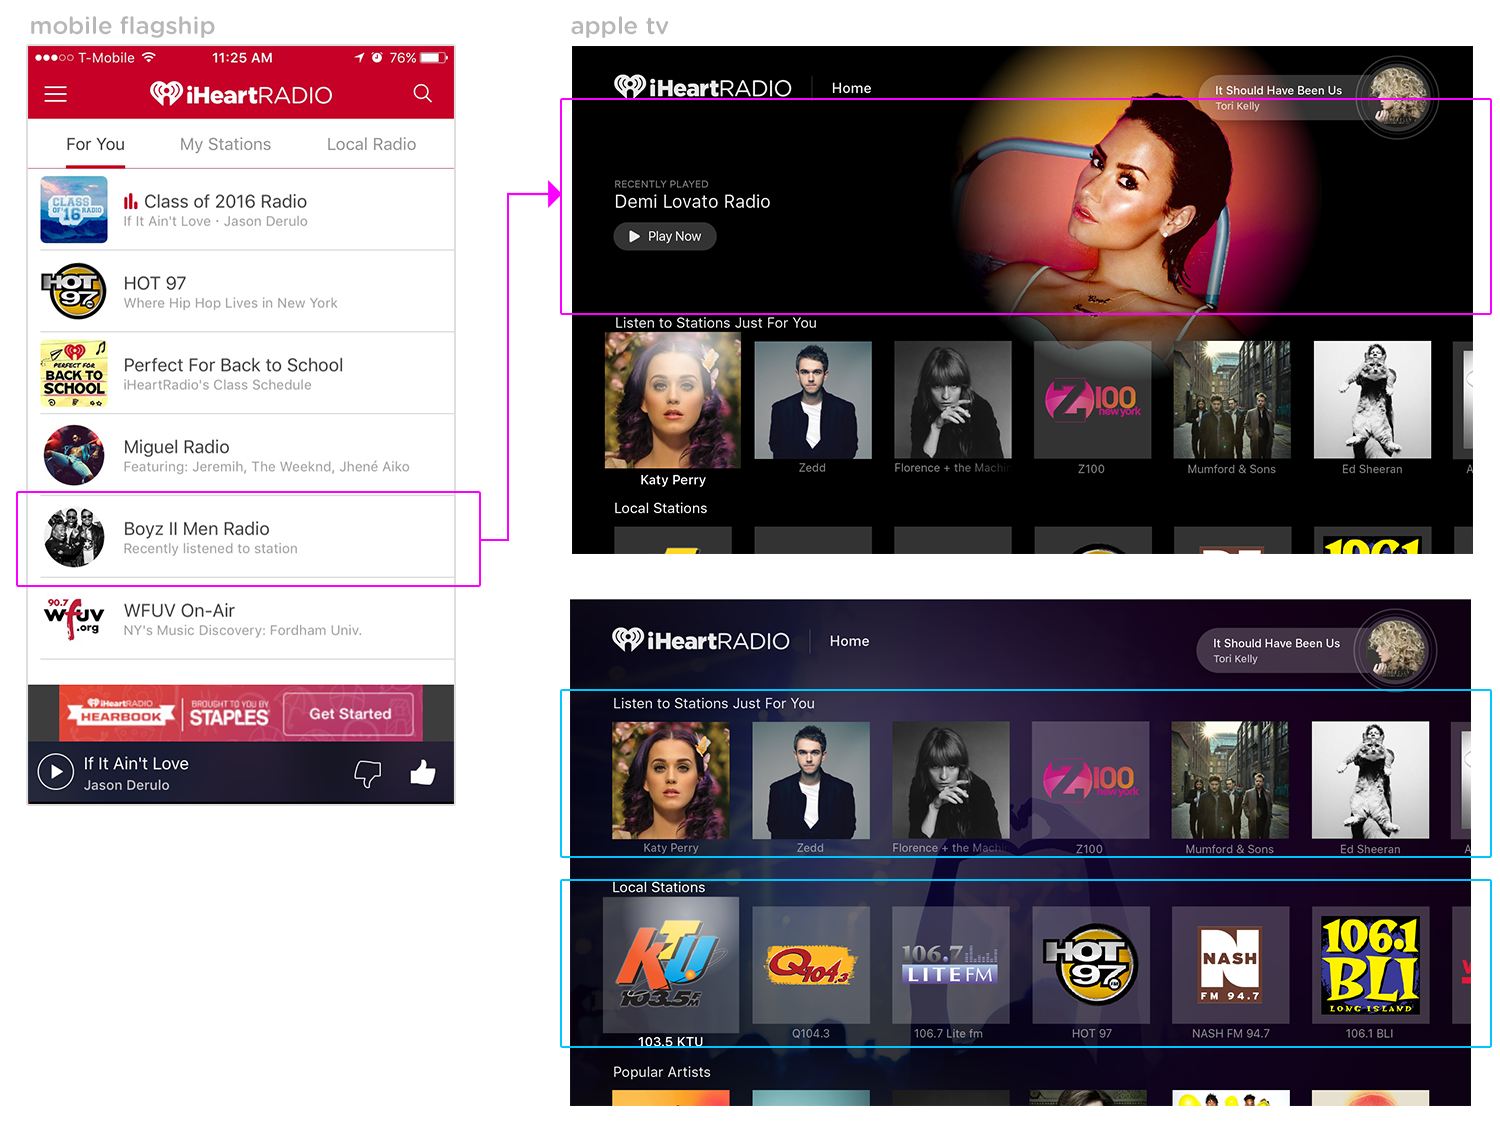Open HOT 97 title in the mobile list
This screenshot has width=1500, height=1125.
155,283
